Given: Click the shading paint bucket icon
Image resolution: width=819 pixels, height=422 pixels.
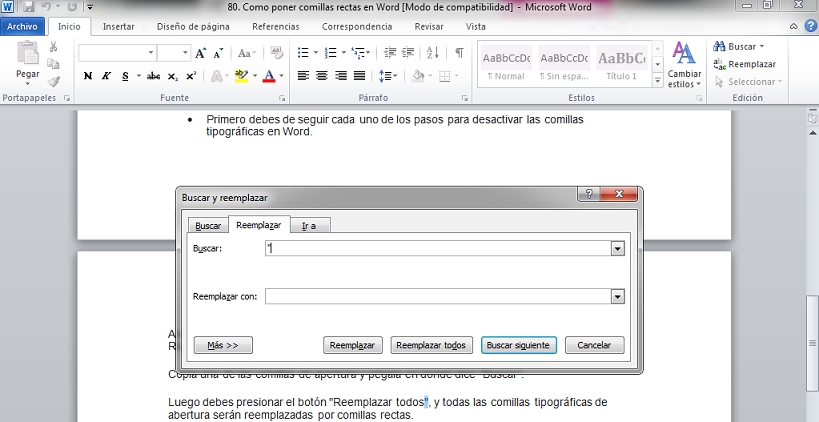Looking at the screenshot, I should click(x=418, y=76).
